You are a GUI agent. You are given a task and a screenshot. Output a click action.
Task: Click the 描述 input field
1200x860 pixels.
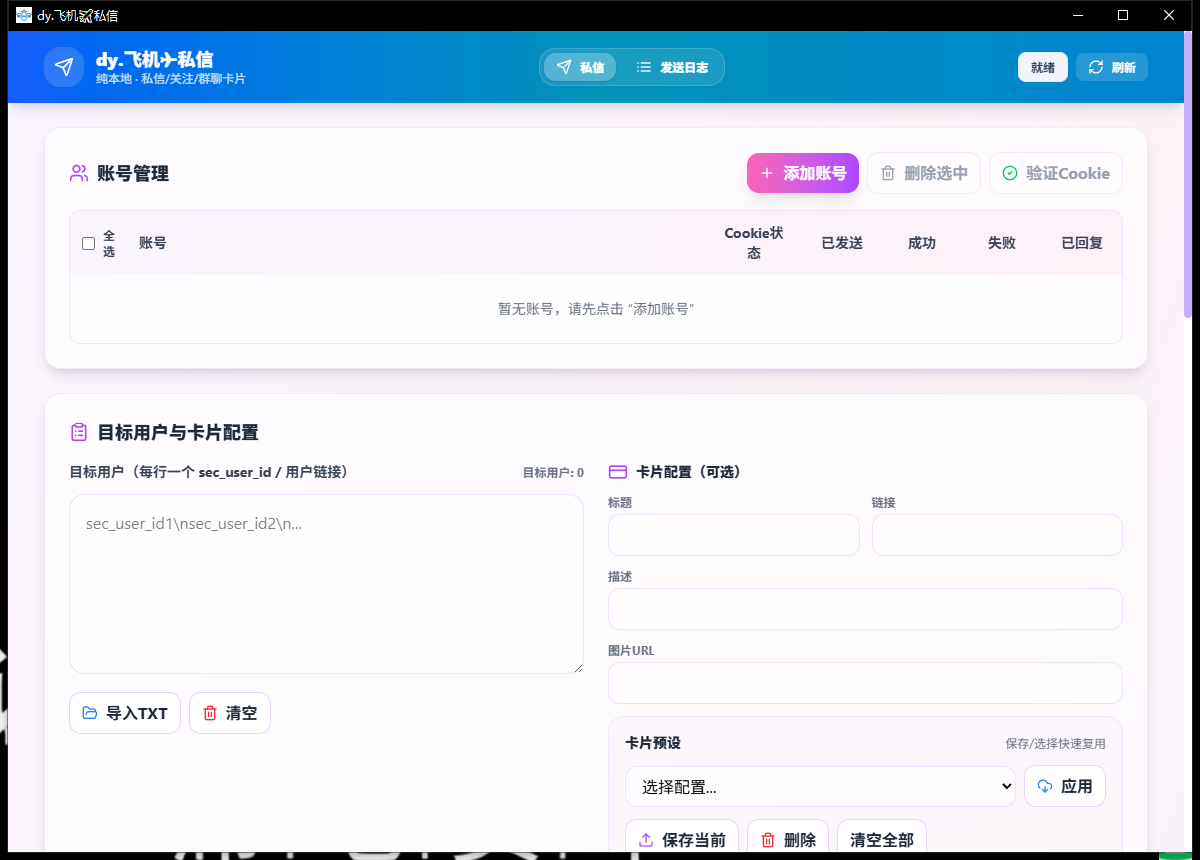coord(865,609)
